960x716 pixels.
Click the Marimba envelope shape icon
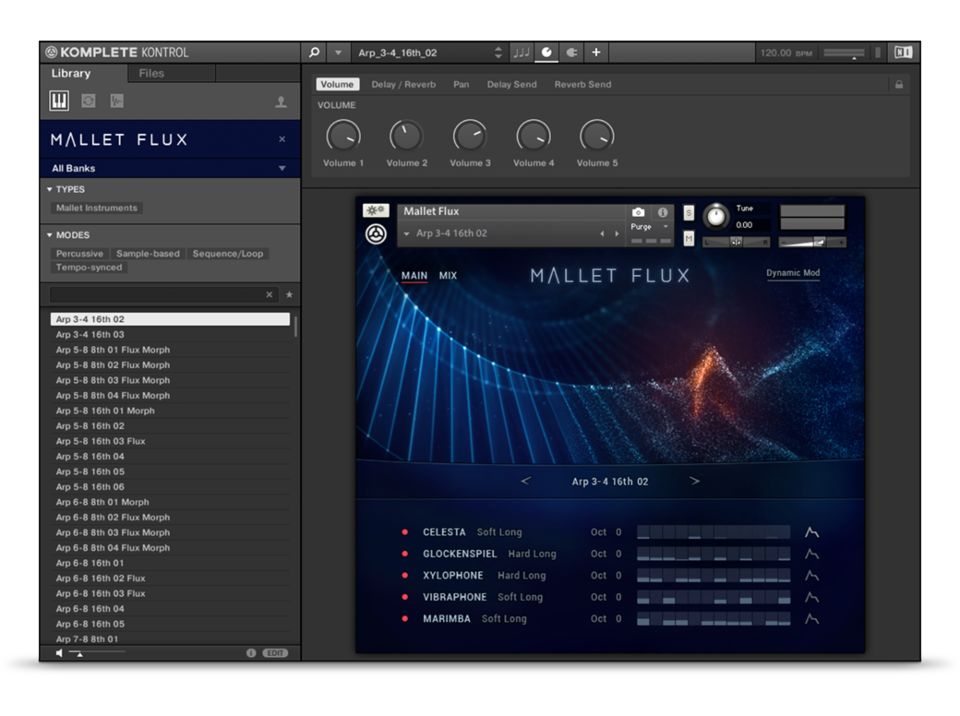click(812, 619)
